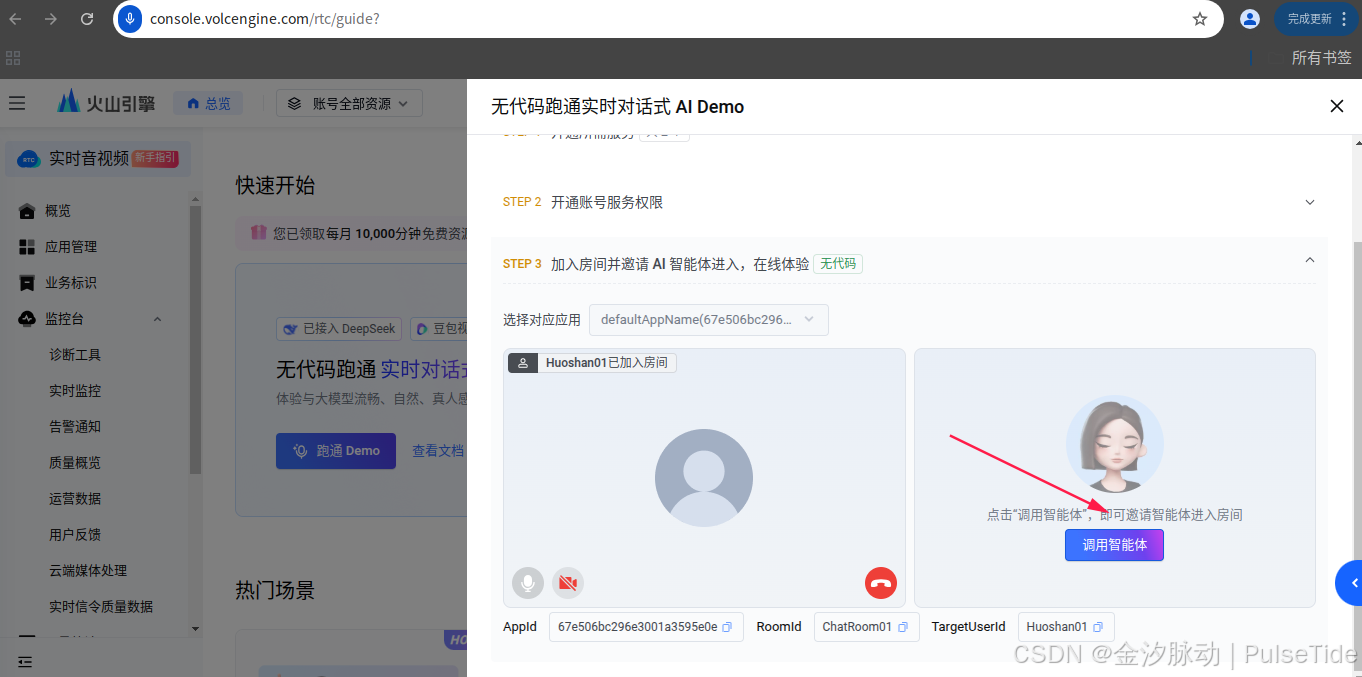
Task: Click the 实时音视频 product header
Action: [x=98, y=158]
